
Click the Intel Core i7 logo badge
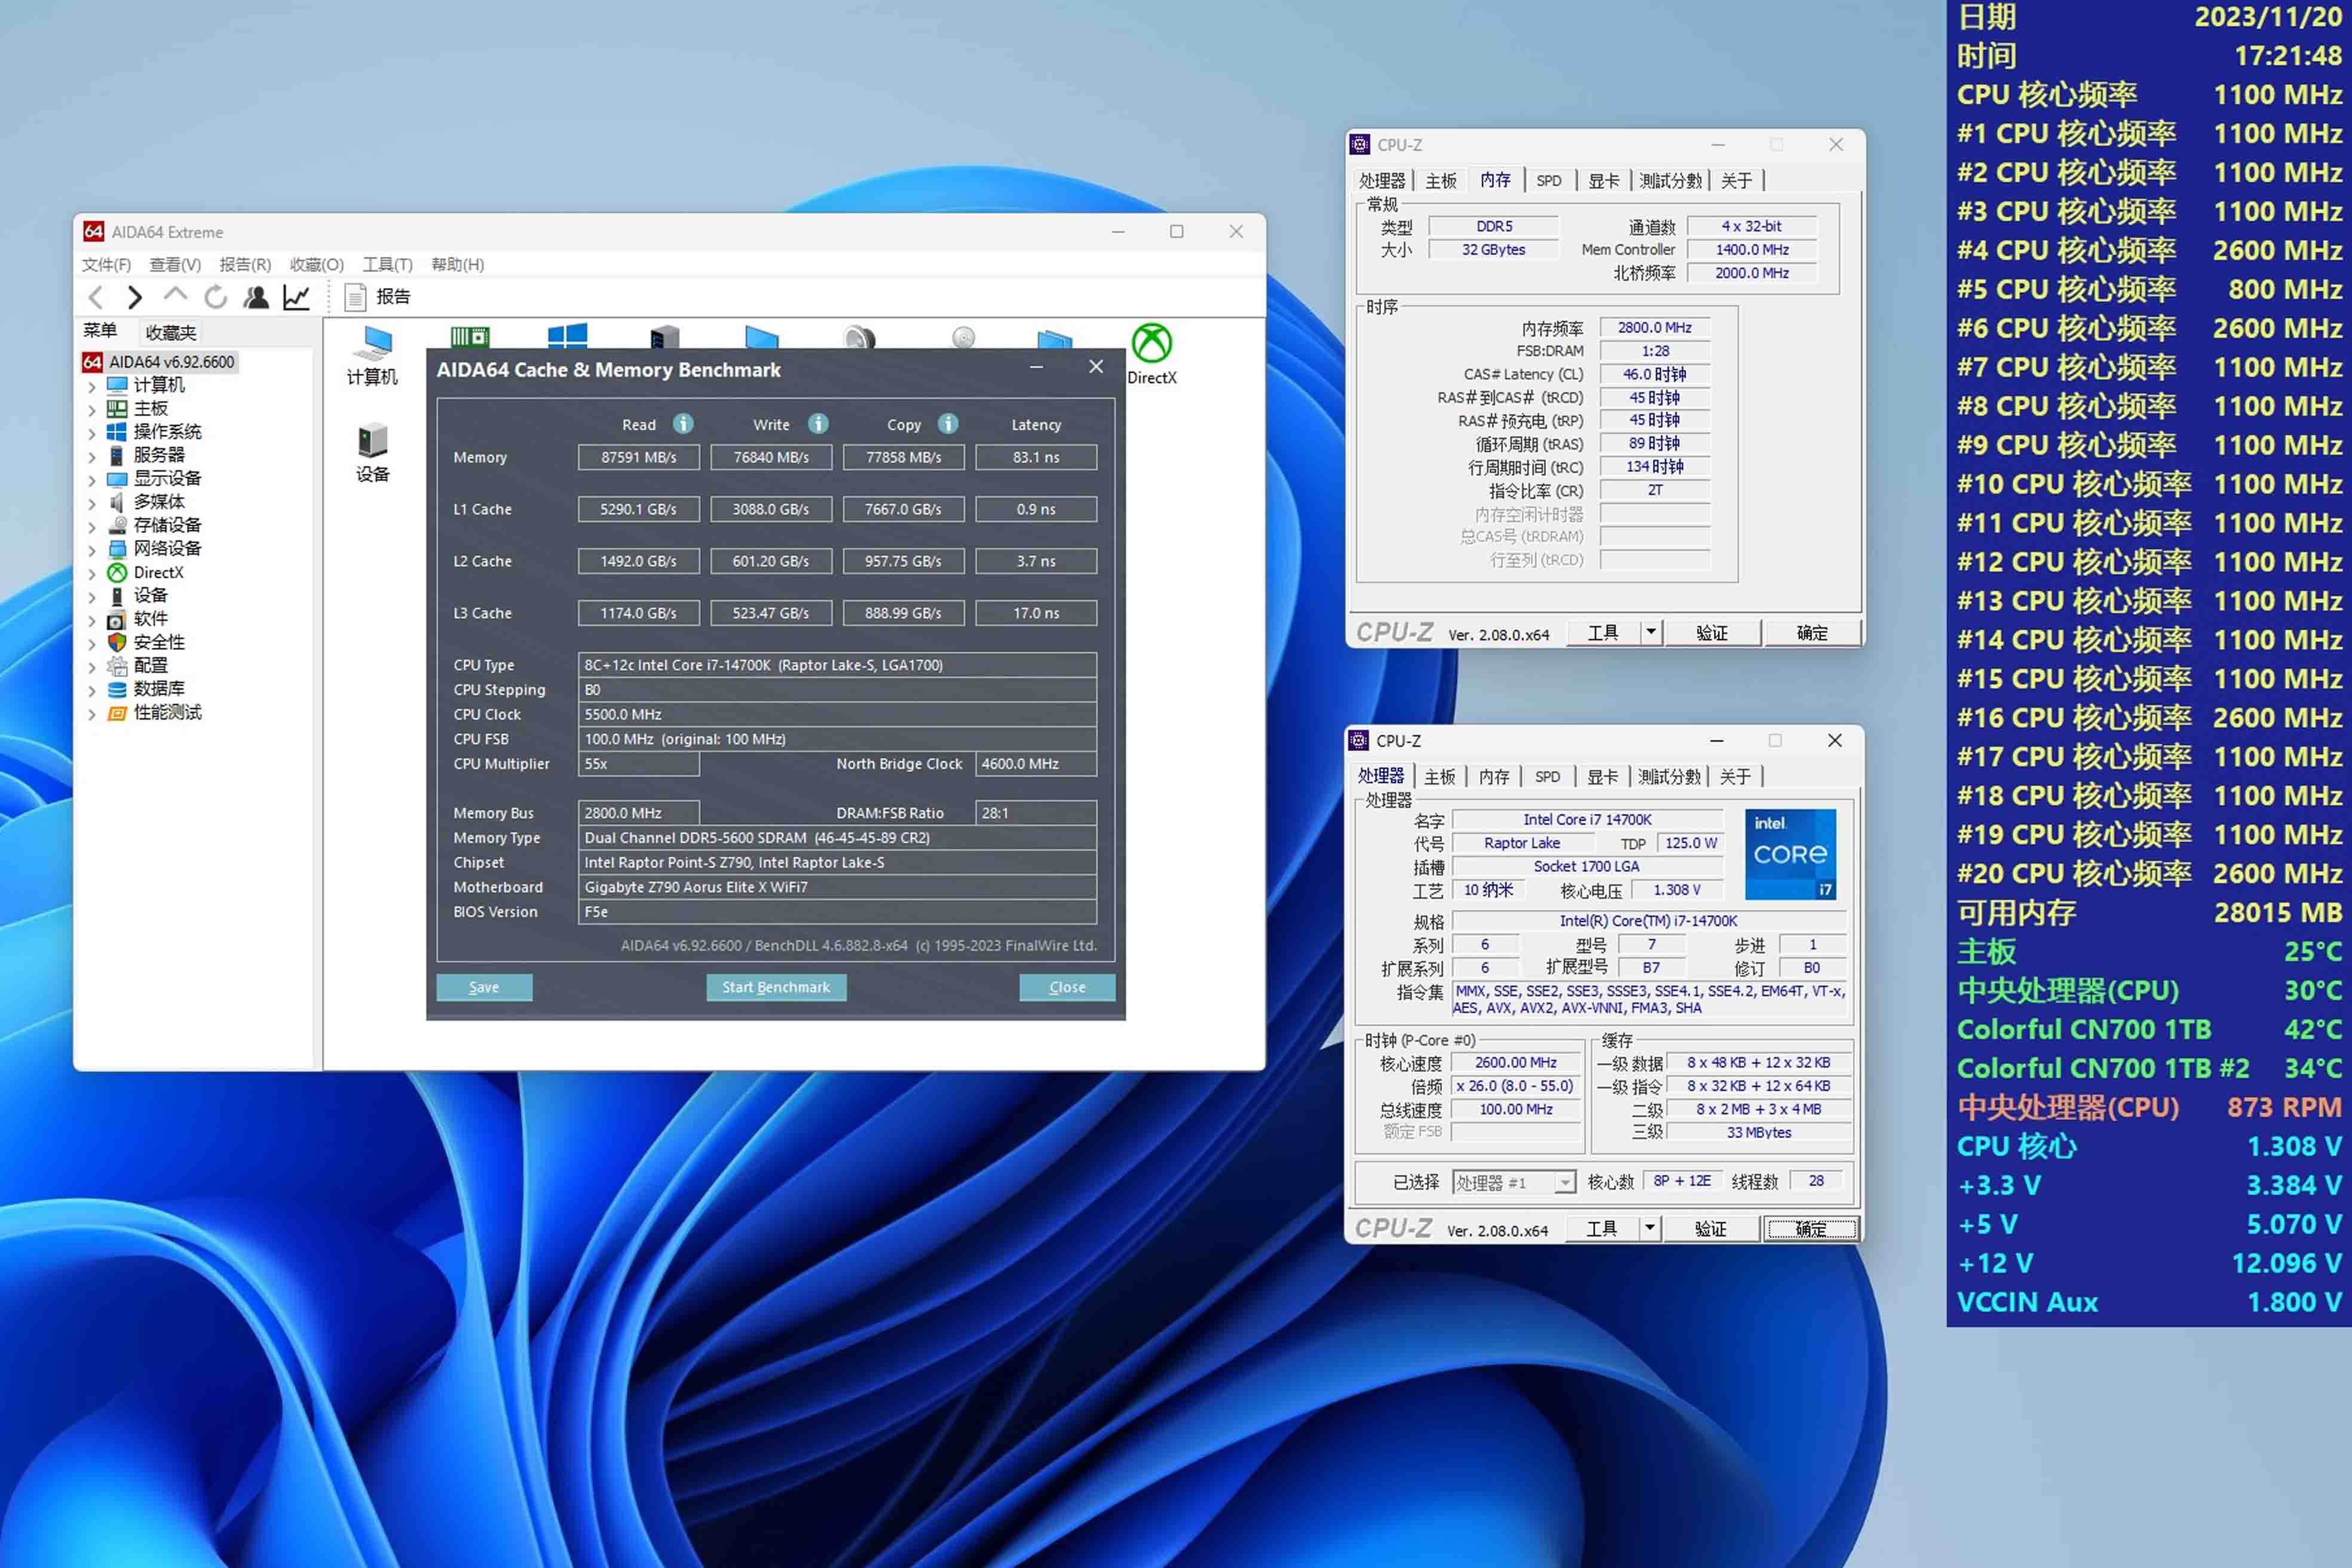pos(1790,854)
